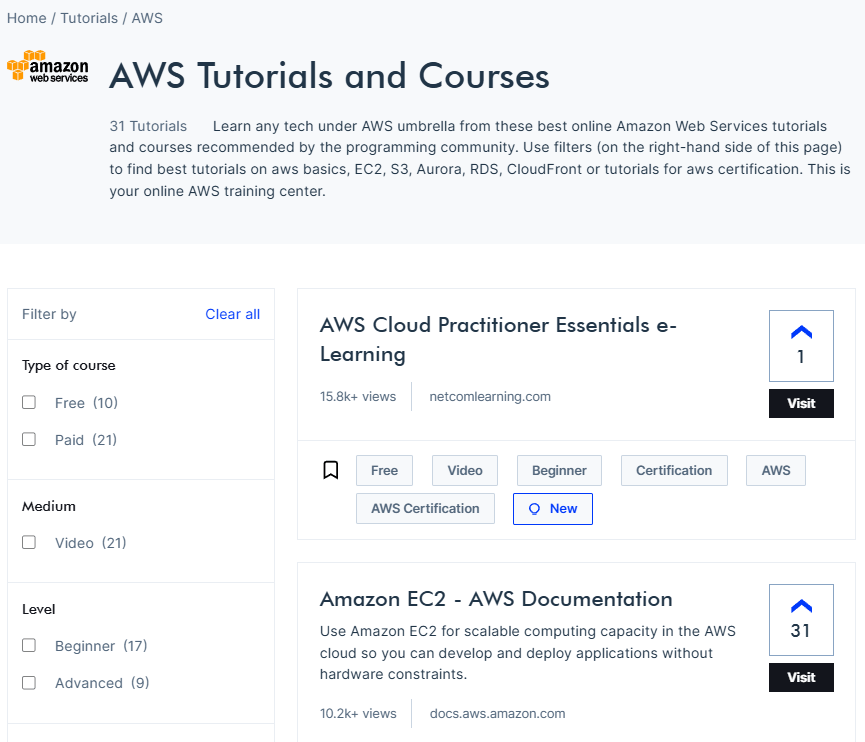Click Level filter heading
The width and height of the screenshot is (865, 742).
tap(39, 609)
